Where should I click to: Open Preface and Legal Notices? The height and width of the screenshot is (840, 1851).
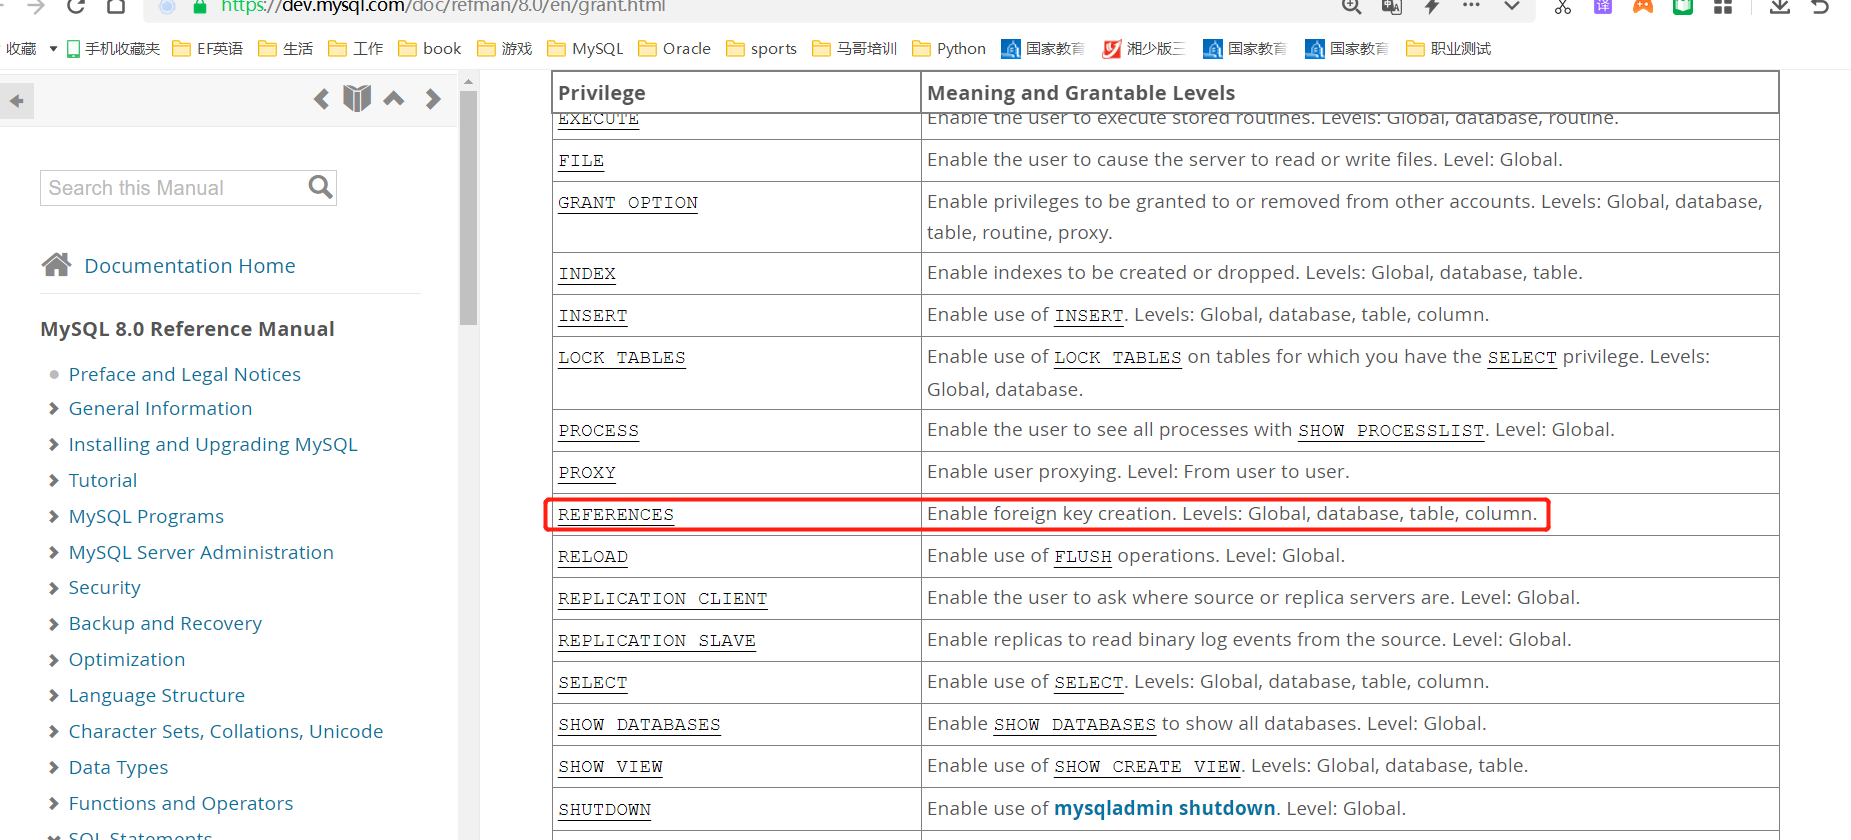(x=185, y=374)
